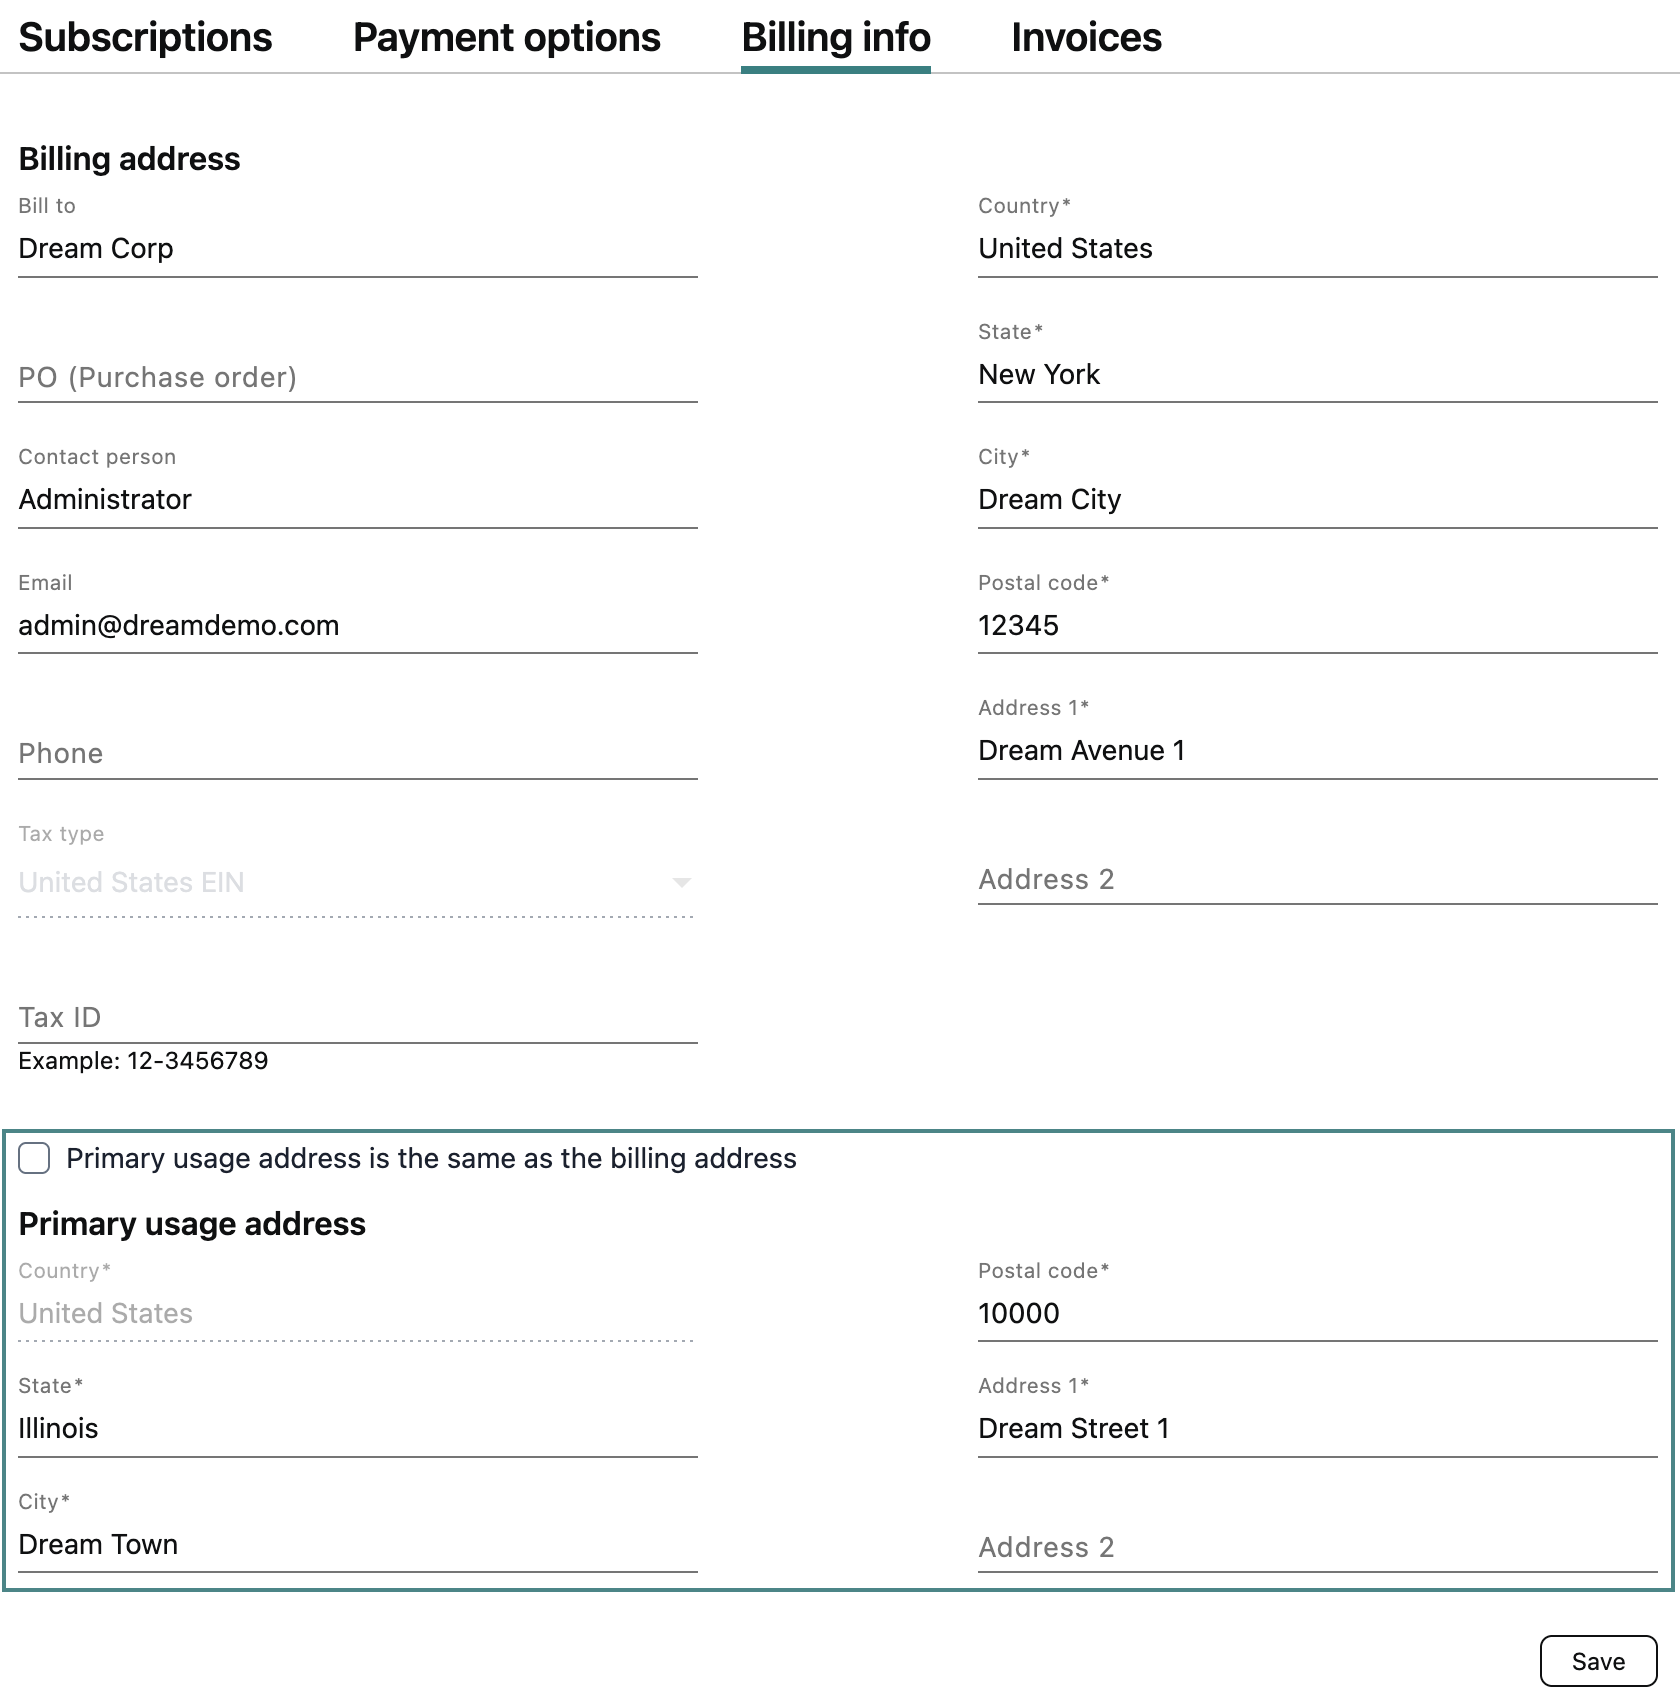Click the Dream Town city field
Image resolution: width=1680 pixels, height=1708 pixels.
click(x=357, y=1545)
